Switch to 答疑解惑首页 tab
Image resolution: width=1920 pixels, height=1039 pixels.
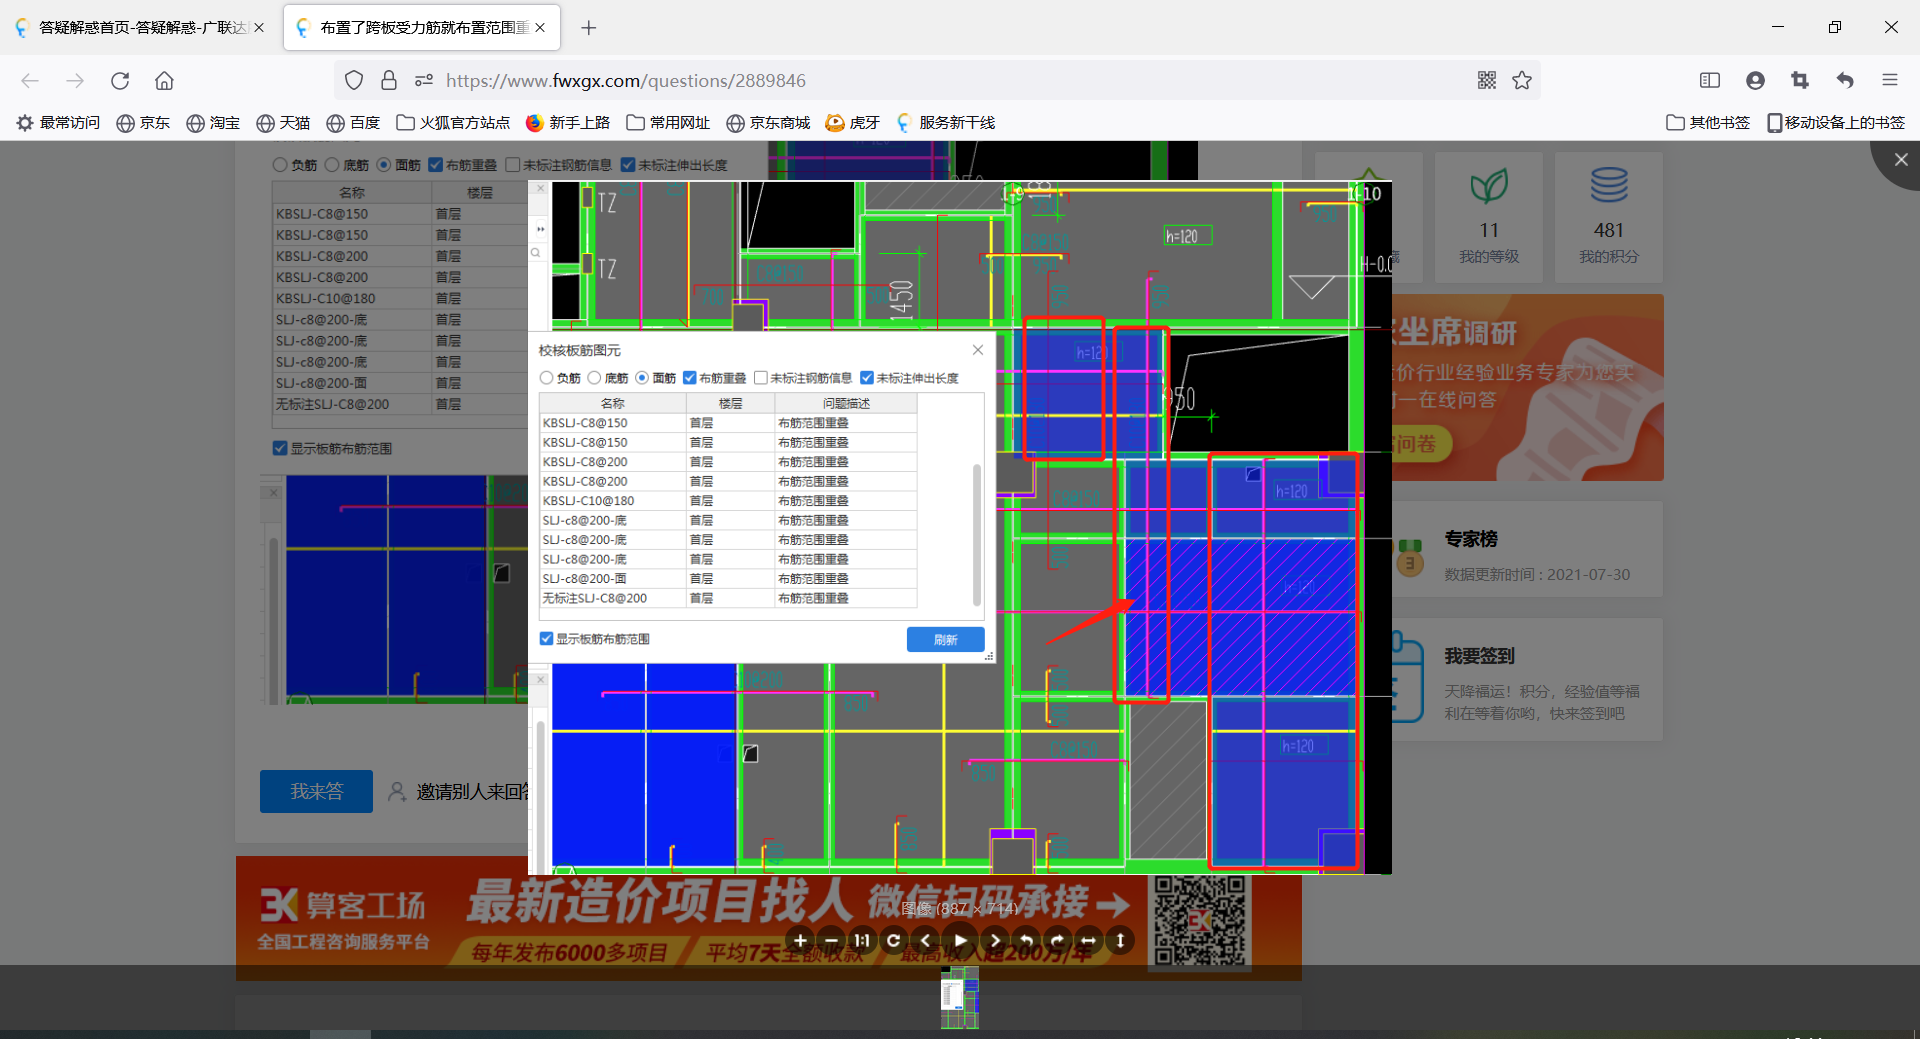[x=140, y=28]
